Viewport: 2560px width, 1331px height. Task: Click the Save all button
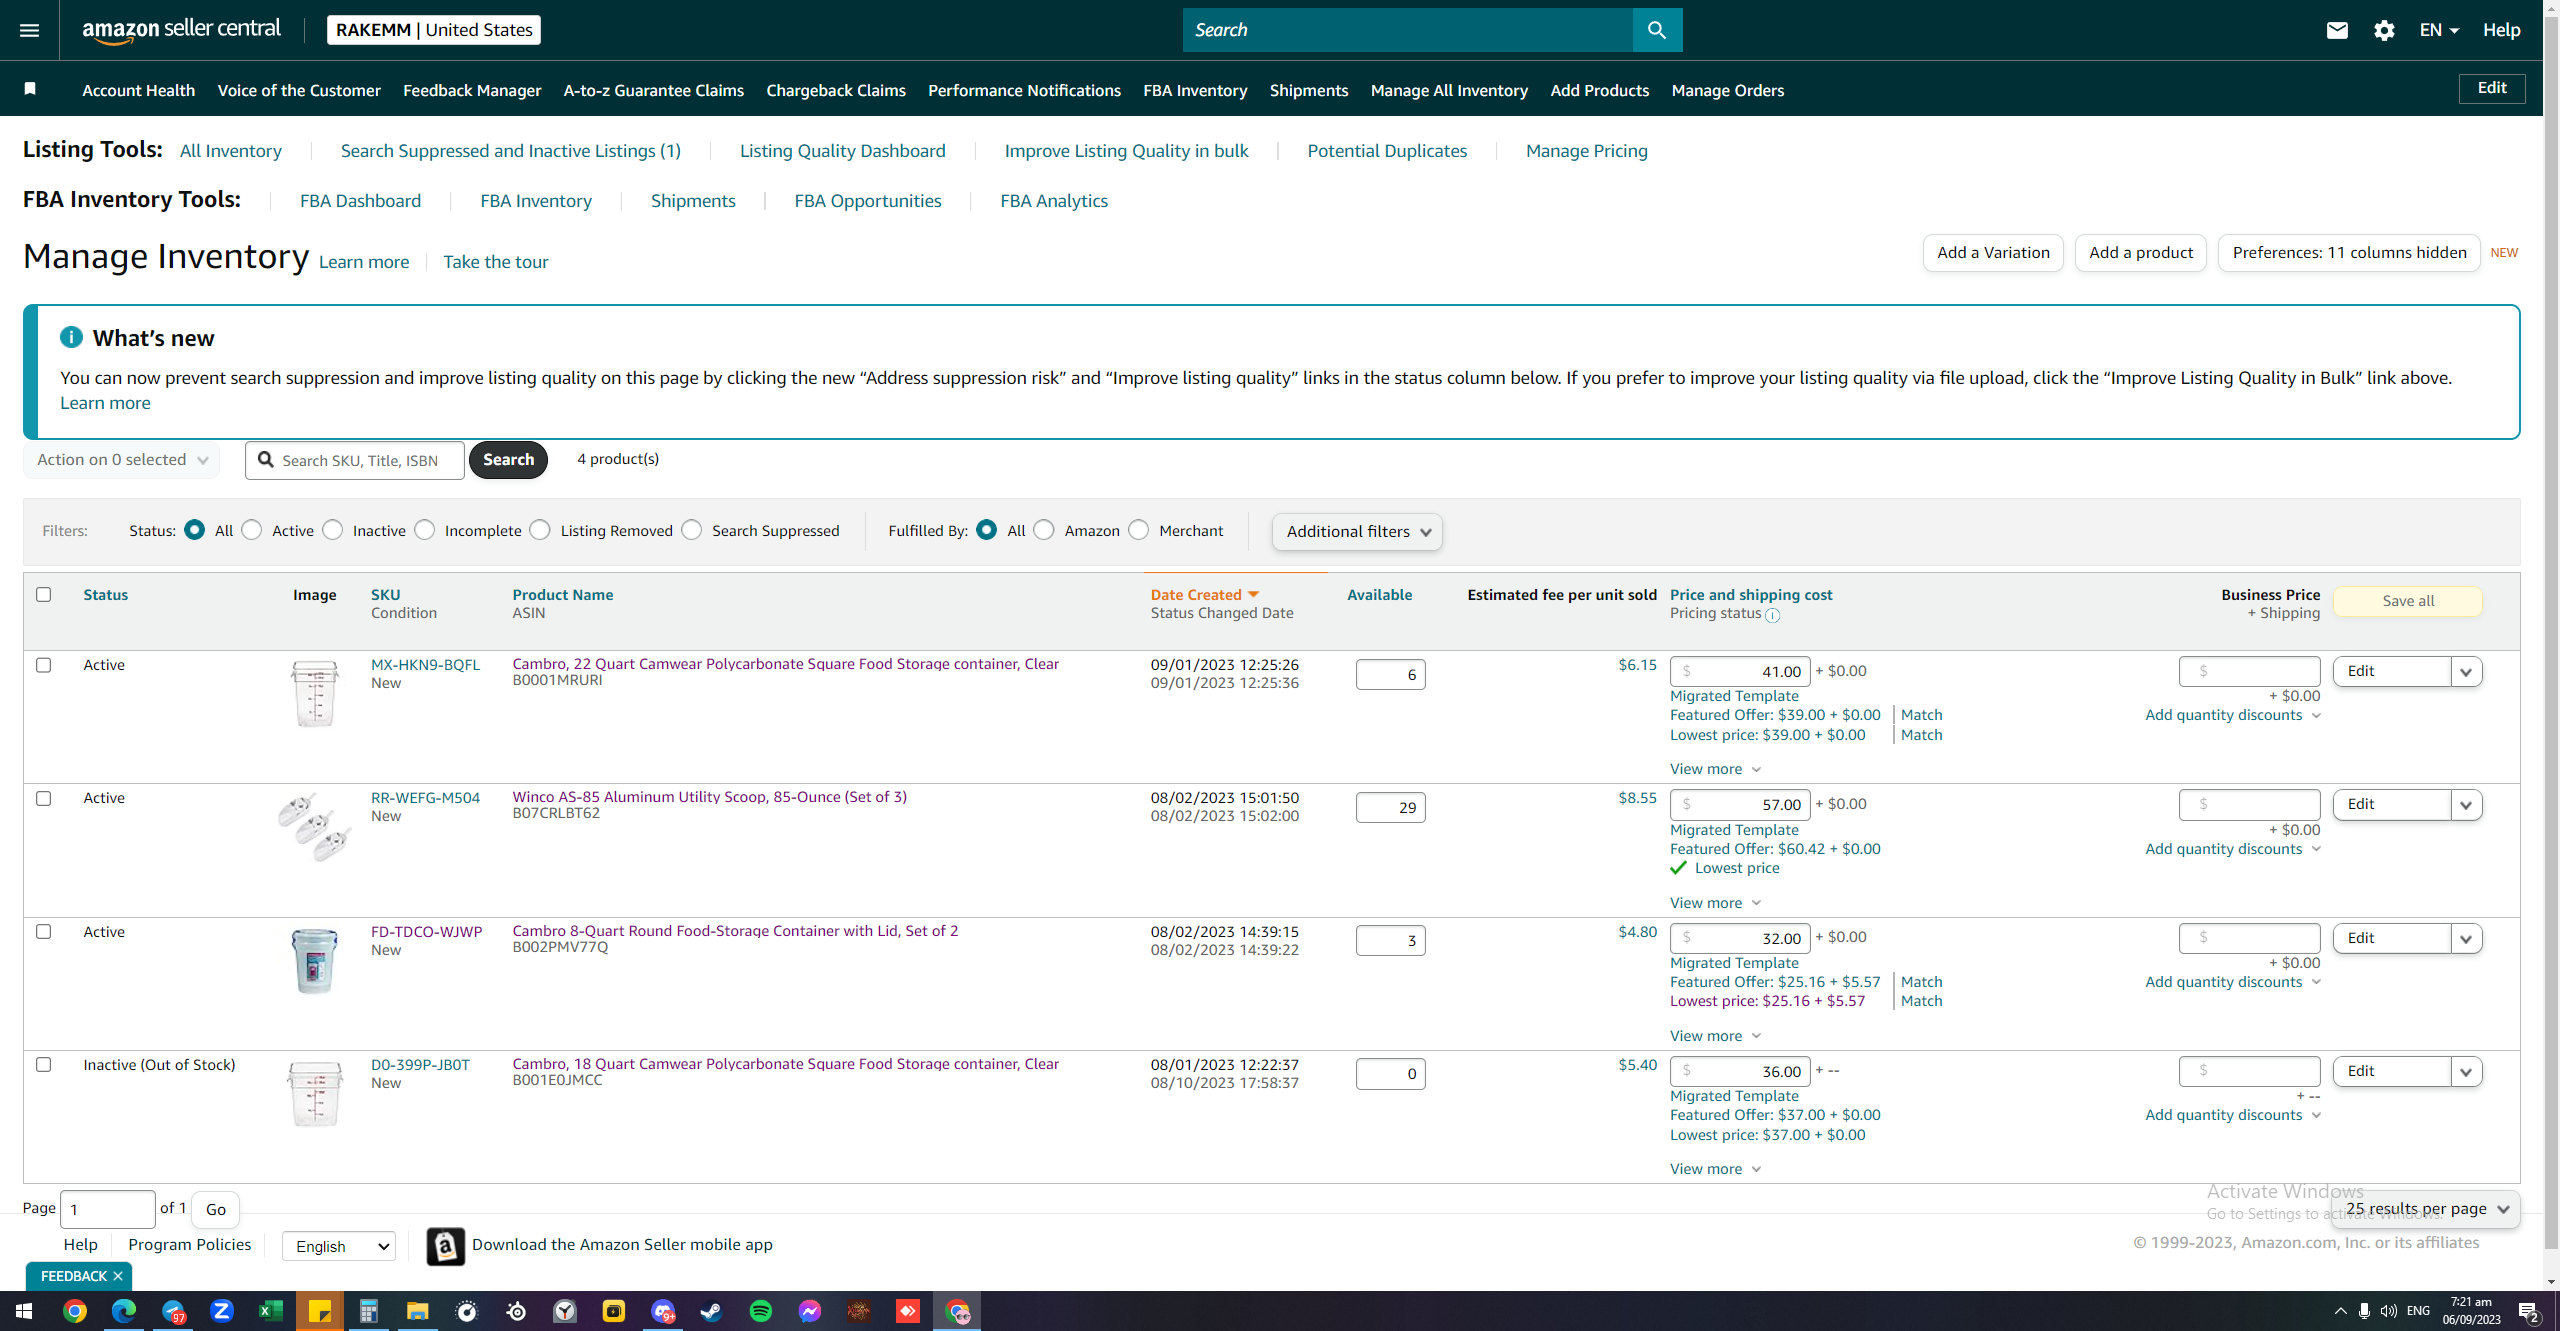coord(2408,601)
